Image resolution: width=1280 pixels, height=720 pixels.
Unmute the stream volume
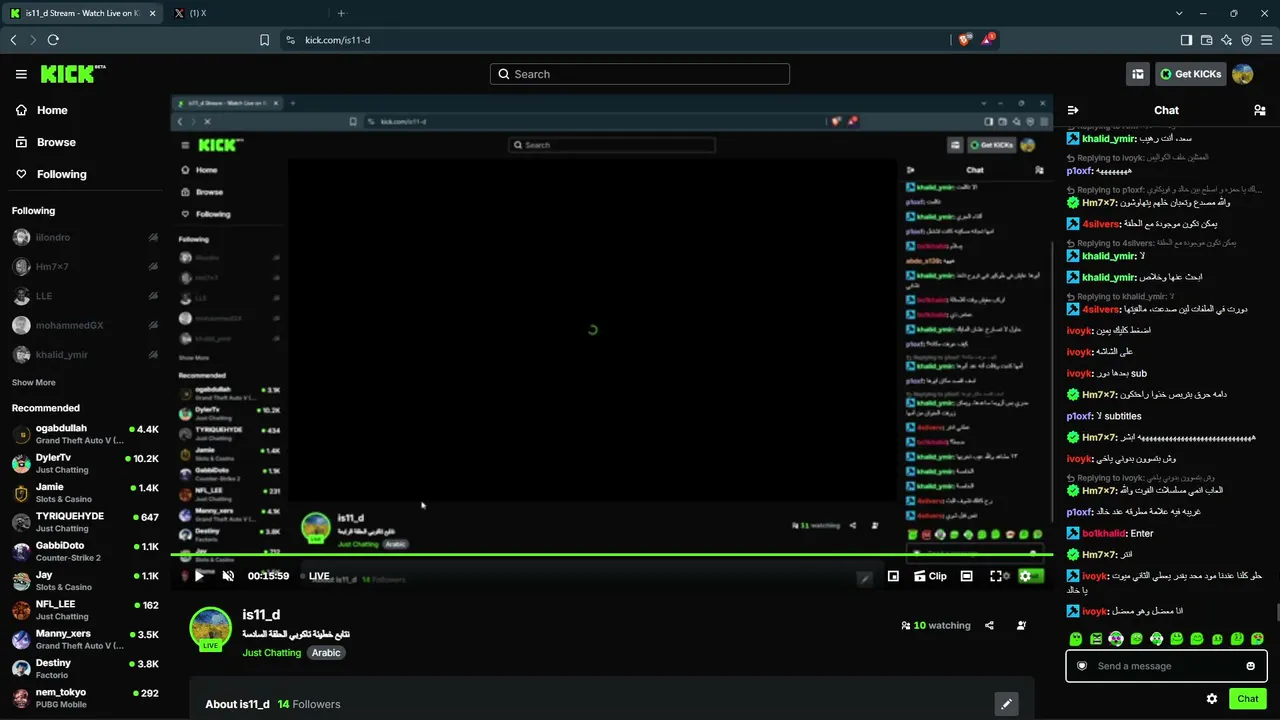pos(228,576)
